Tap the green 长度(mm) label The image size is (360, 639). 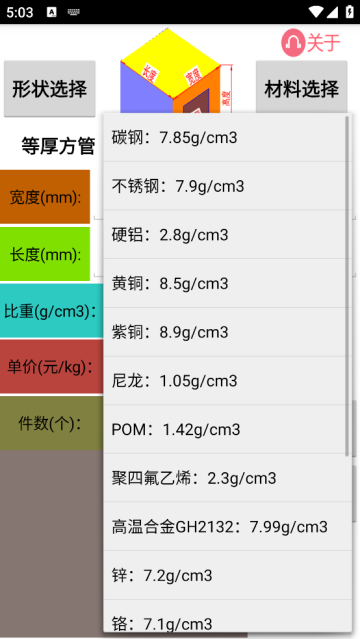(45, 254)
